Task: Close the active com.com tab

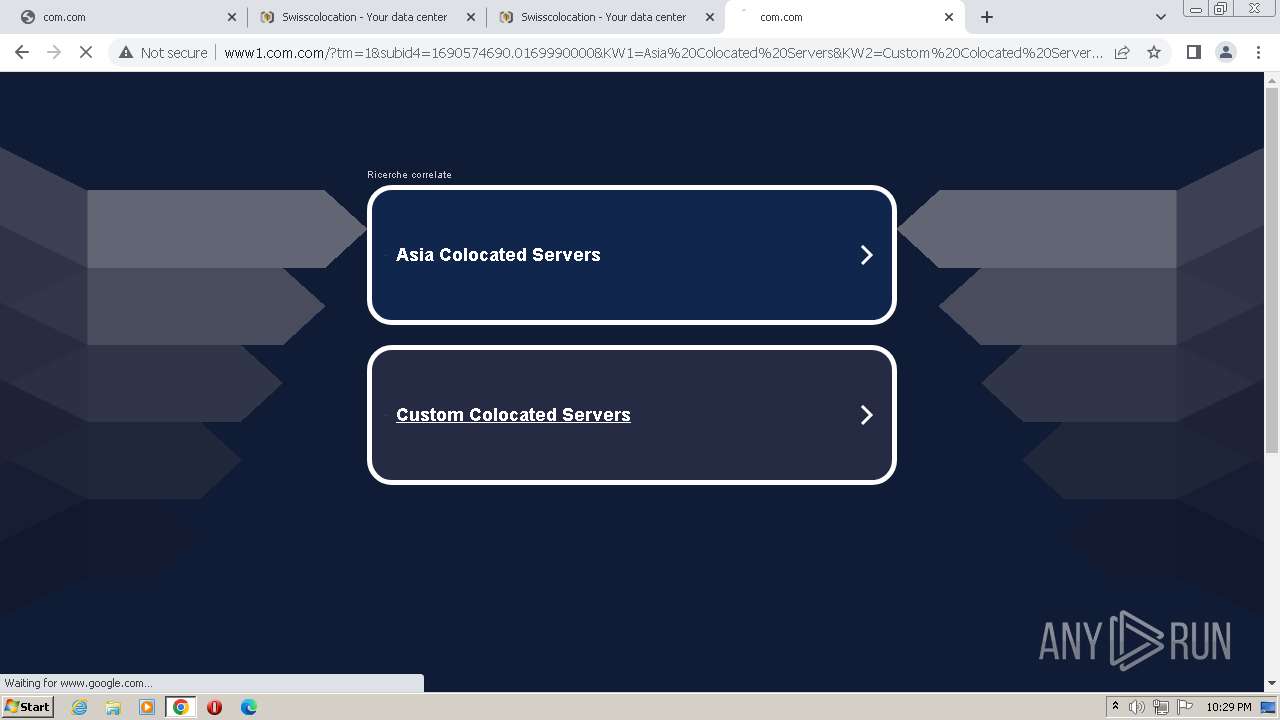Action: [949, 17]
